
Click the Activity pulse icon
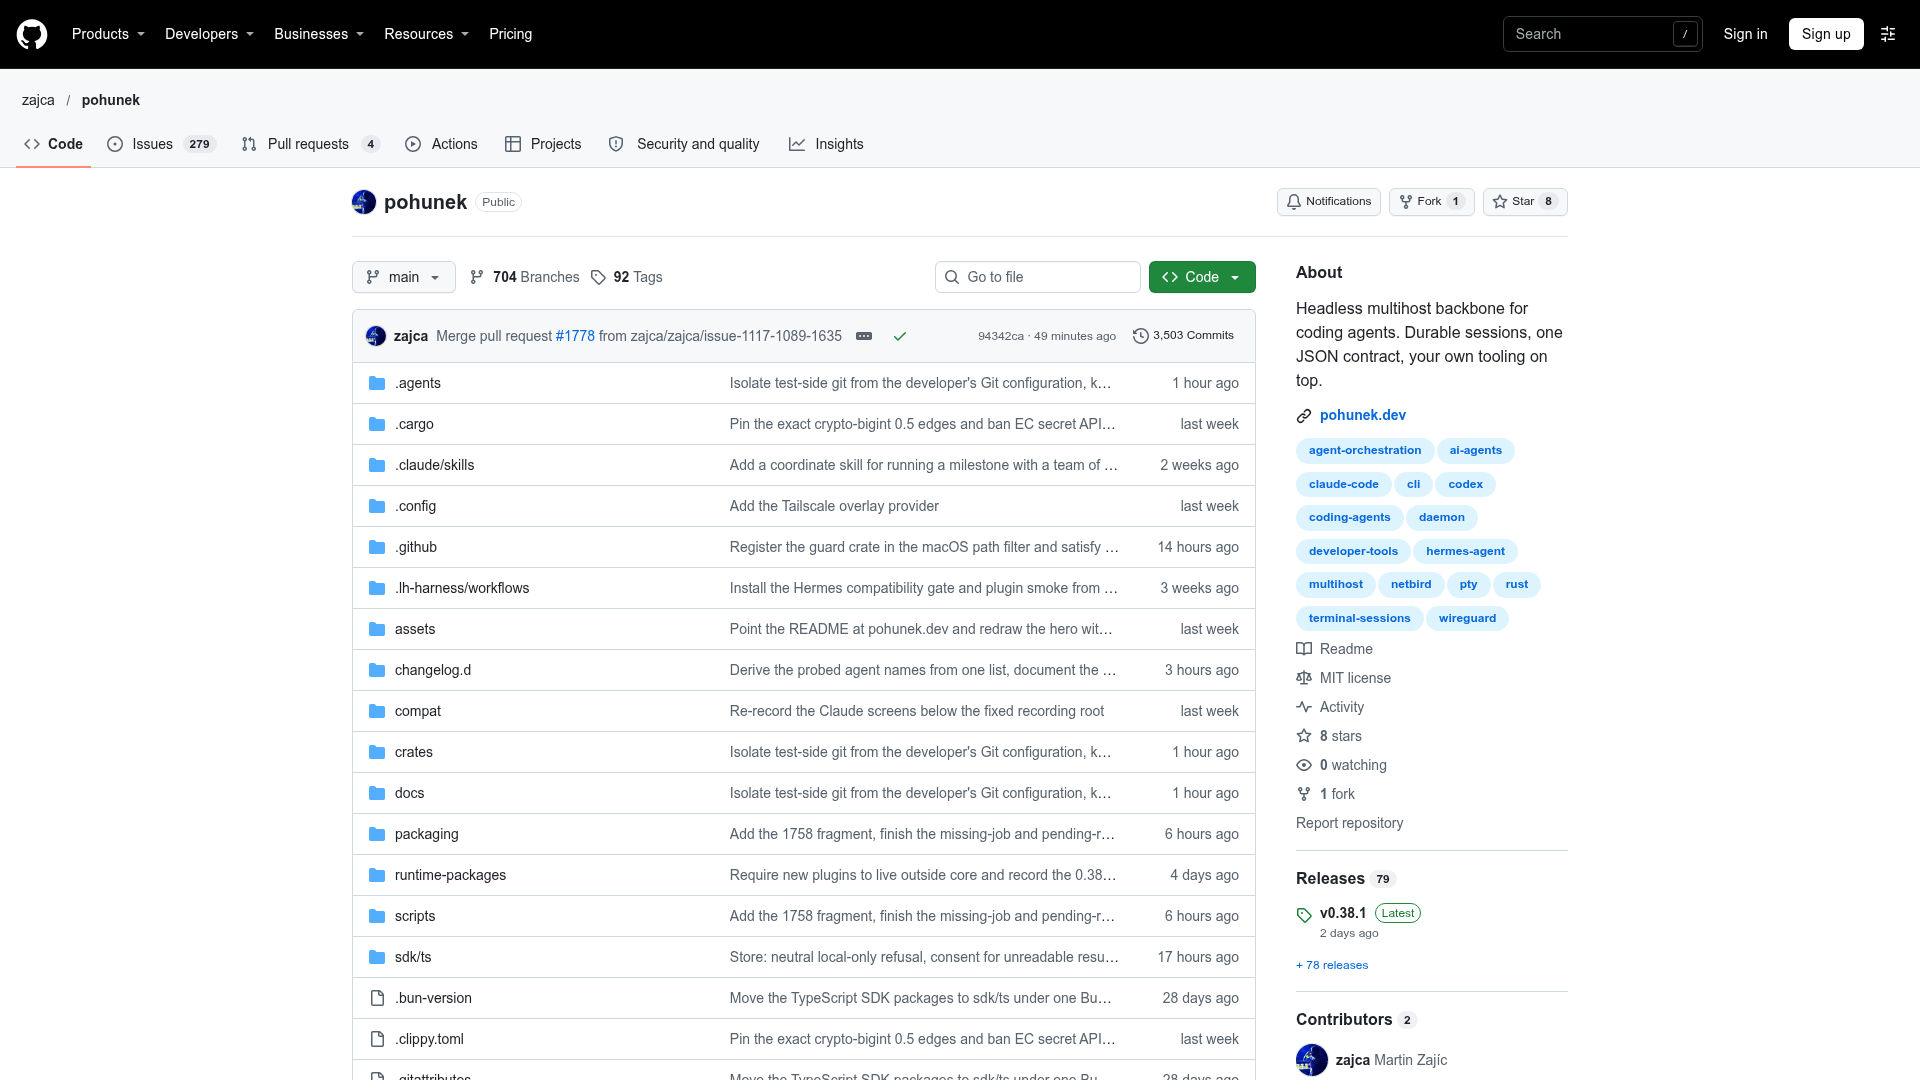(1304, 707)
